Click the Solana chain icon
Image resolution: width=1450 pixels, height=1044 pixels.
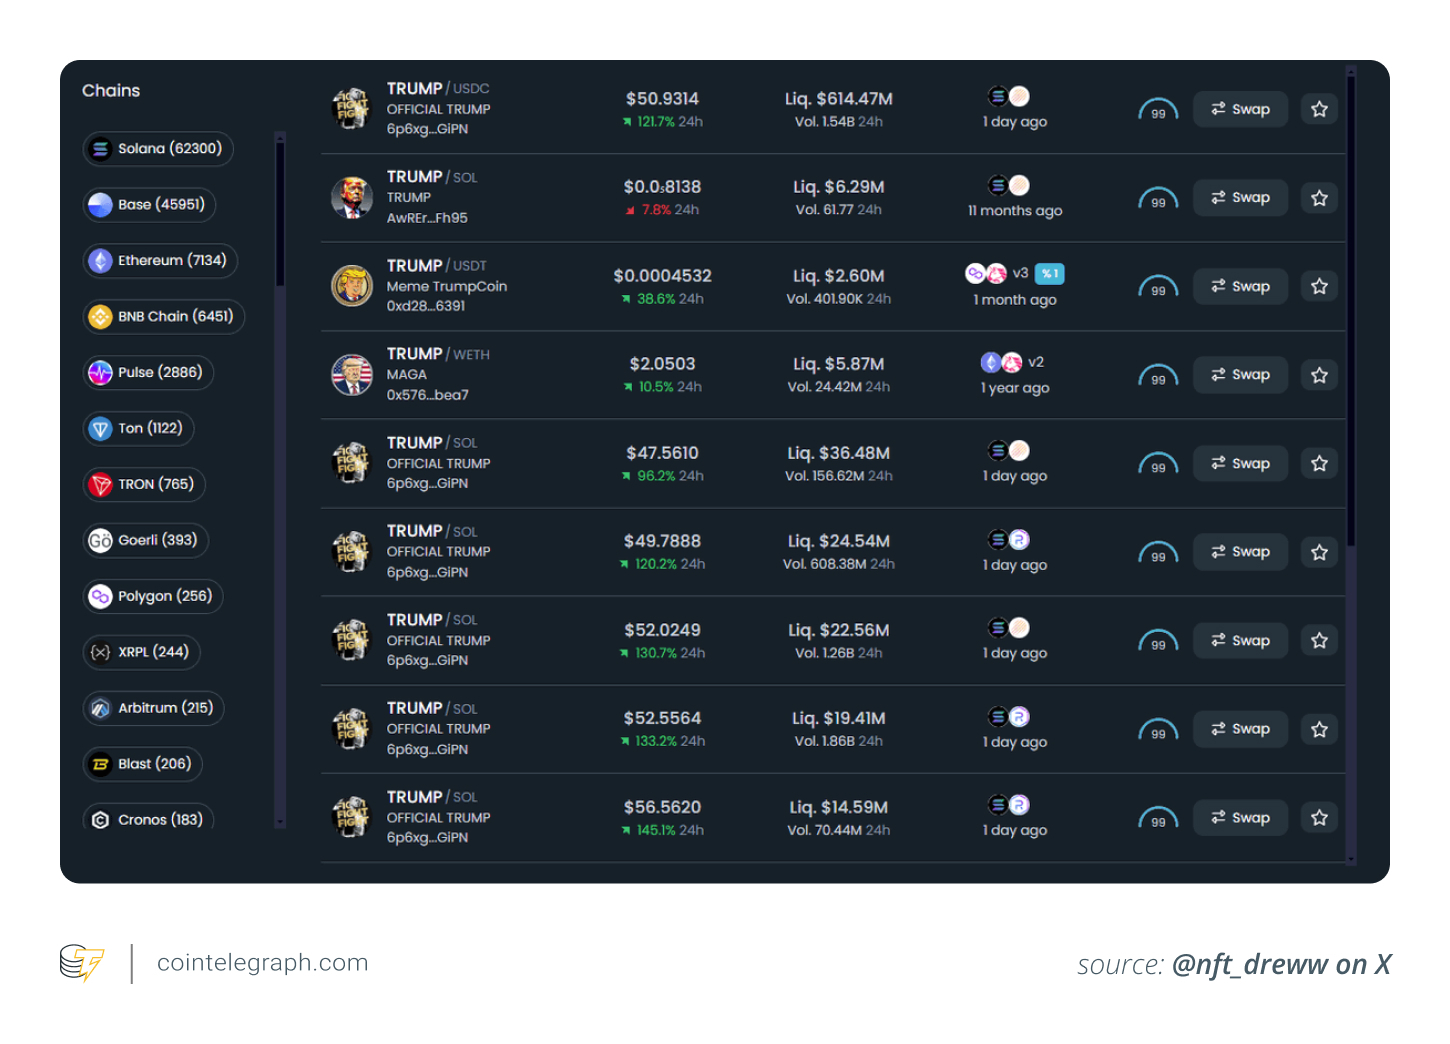[x=100, y=149]
